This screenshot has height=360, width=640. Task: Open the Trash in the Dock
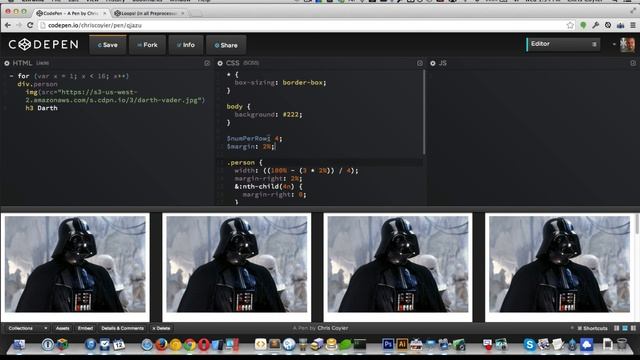pos(621,345)
